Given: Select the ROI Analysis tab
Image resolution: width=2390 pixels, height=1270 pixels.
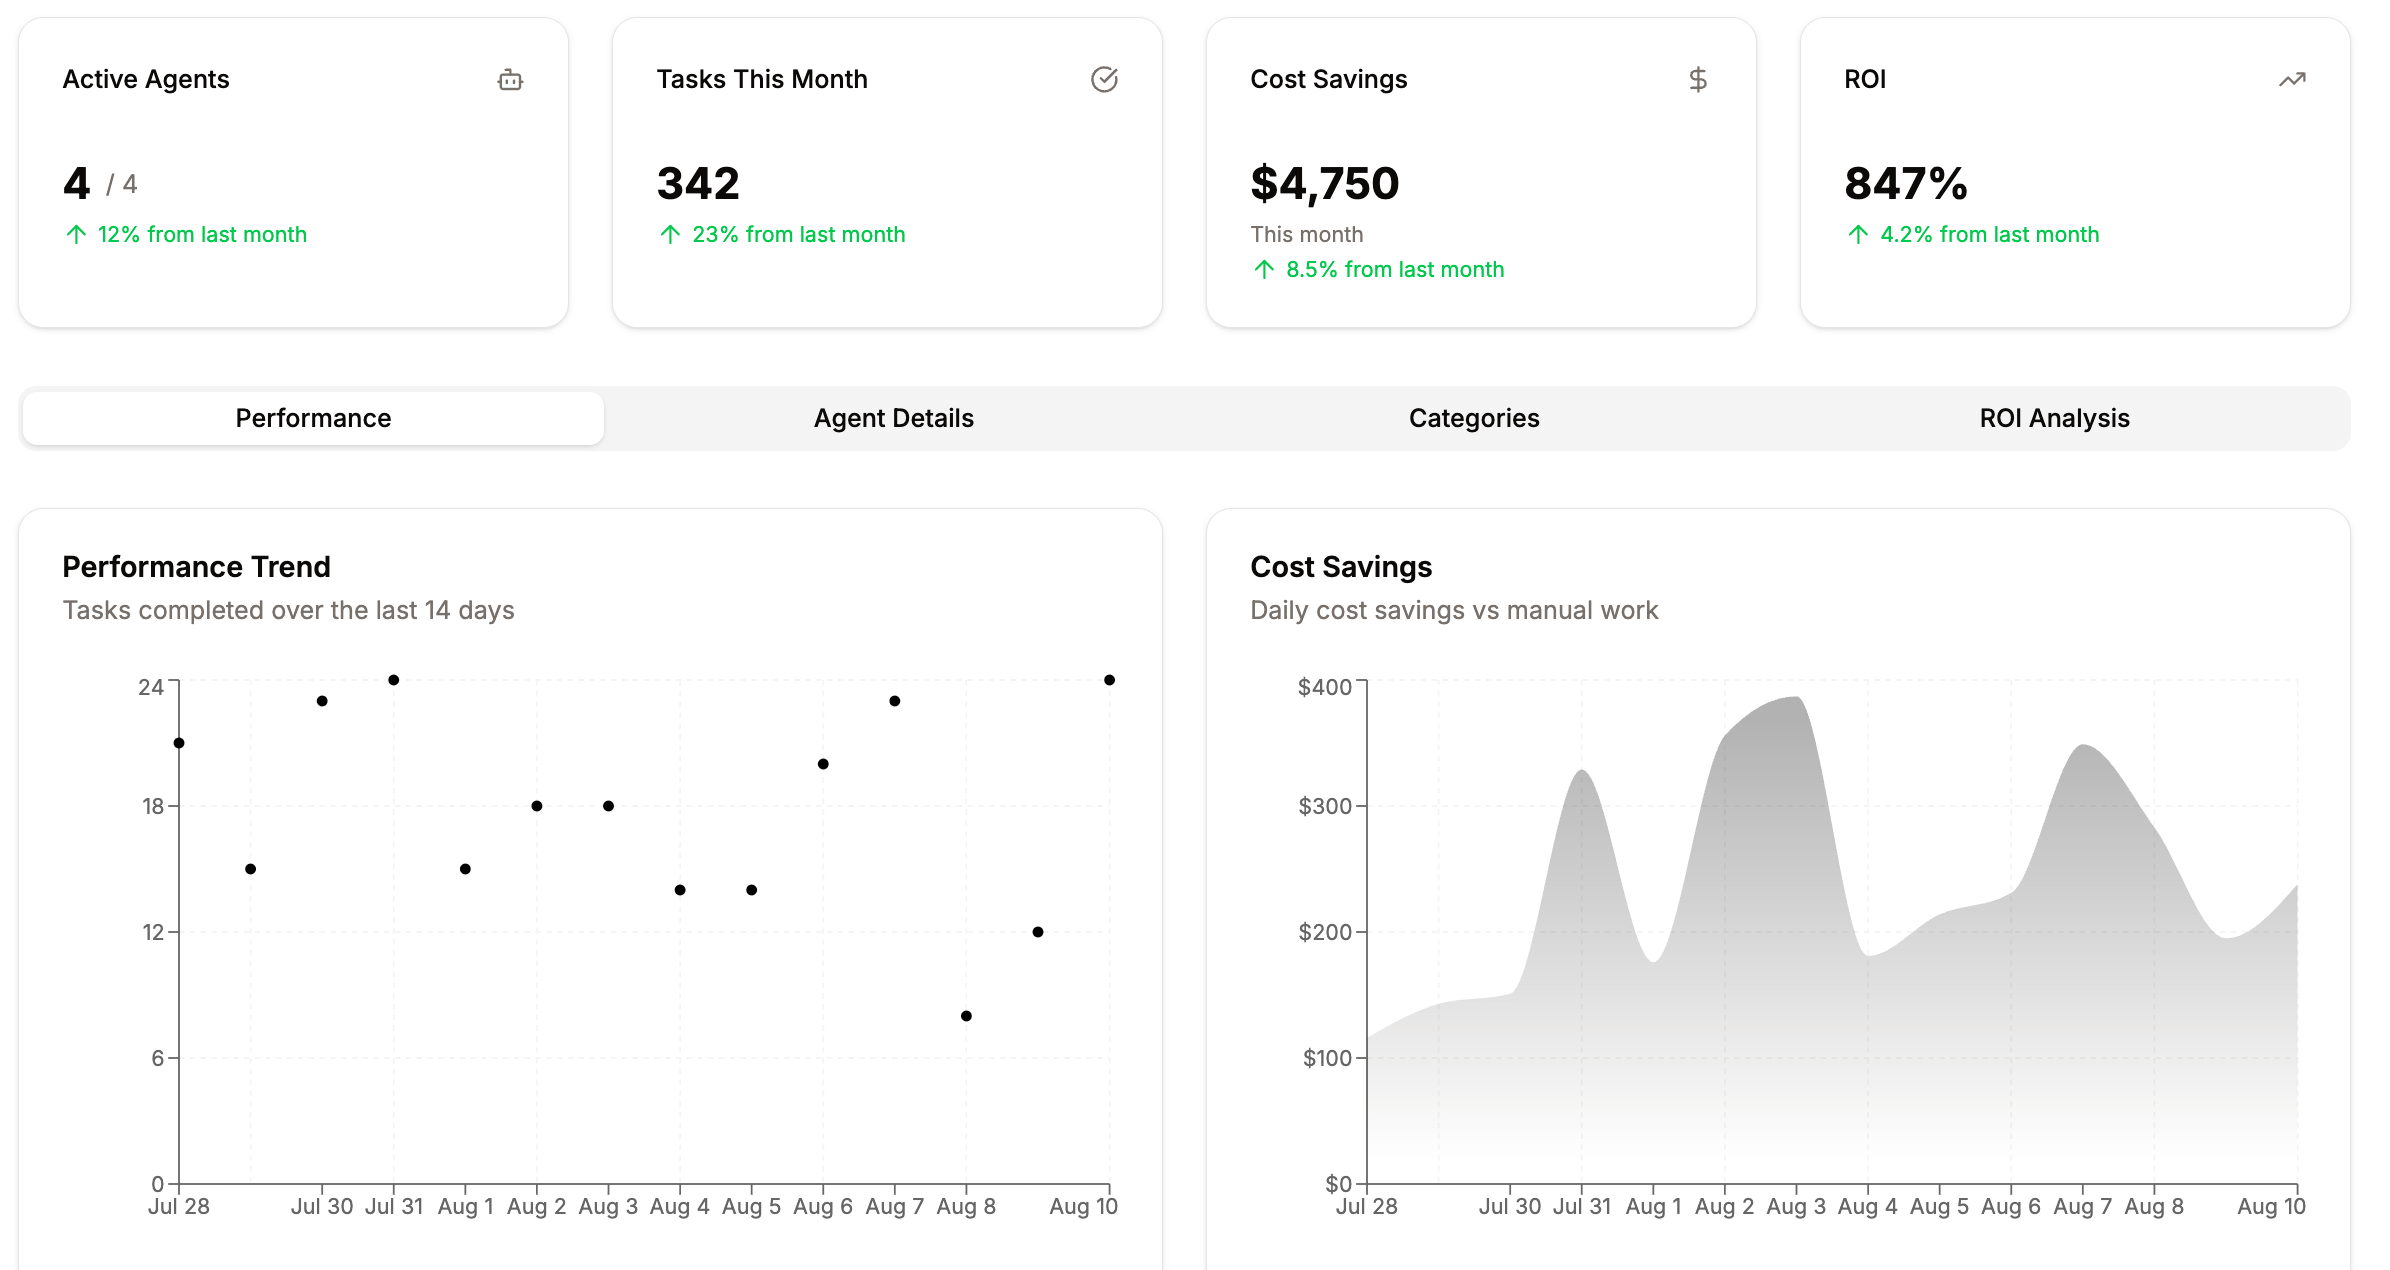Looking at the screenshot, I should [2053, 418].
